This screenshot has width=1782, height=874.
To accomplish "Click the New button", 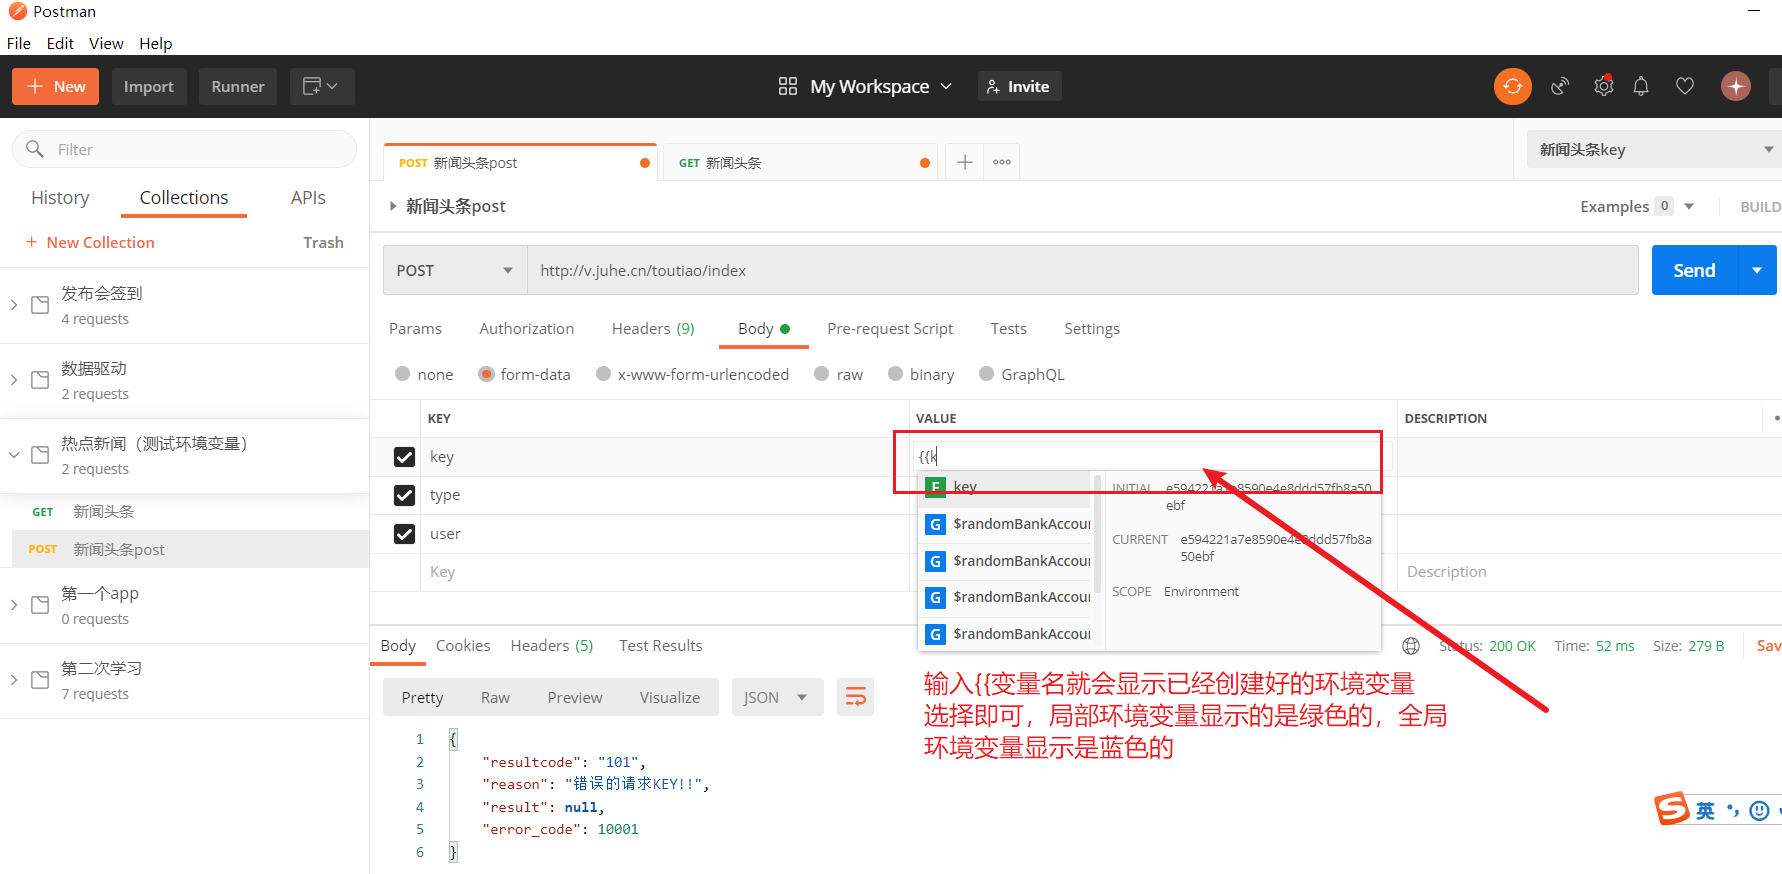I will [x=56, y=86].
